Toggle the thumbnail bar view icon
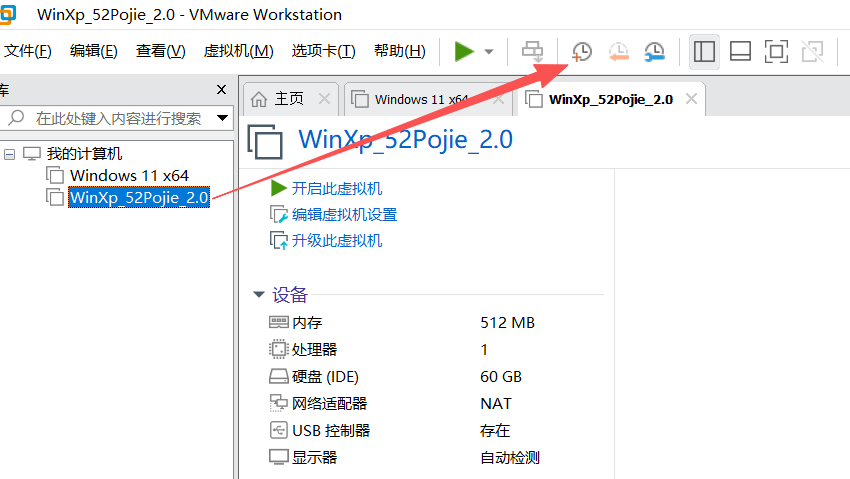Screen dimensions: 850x479 click(x=740, y=51)
